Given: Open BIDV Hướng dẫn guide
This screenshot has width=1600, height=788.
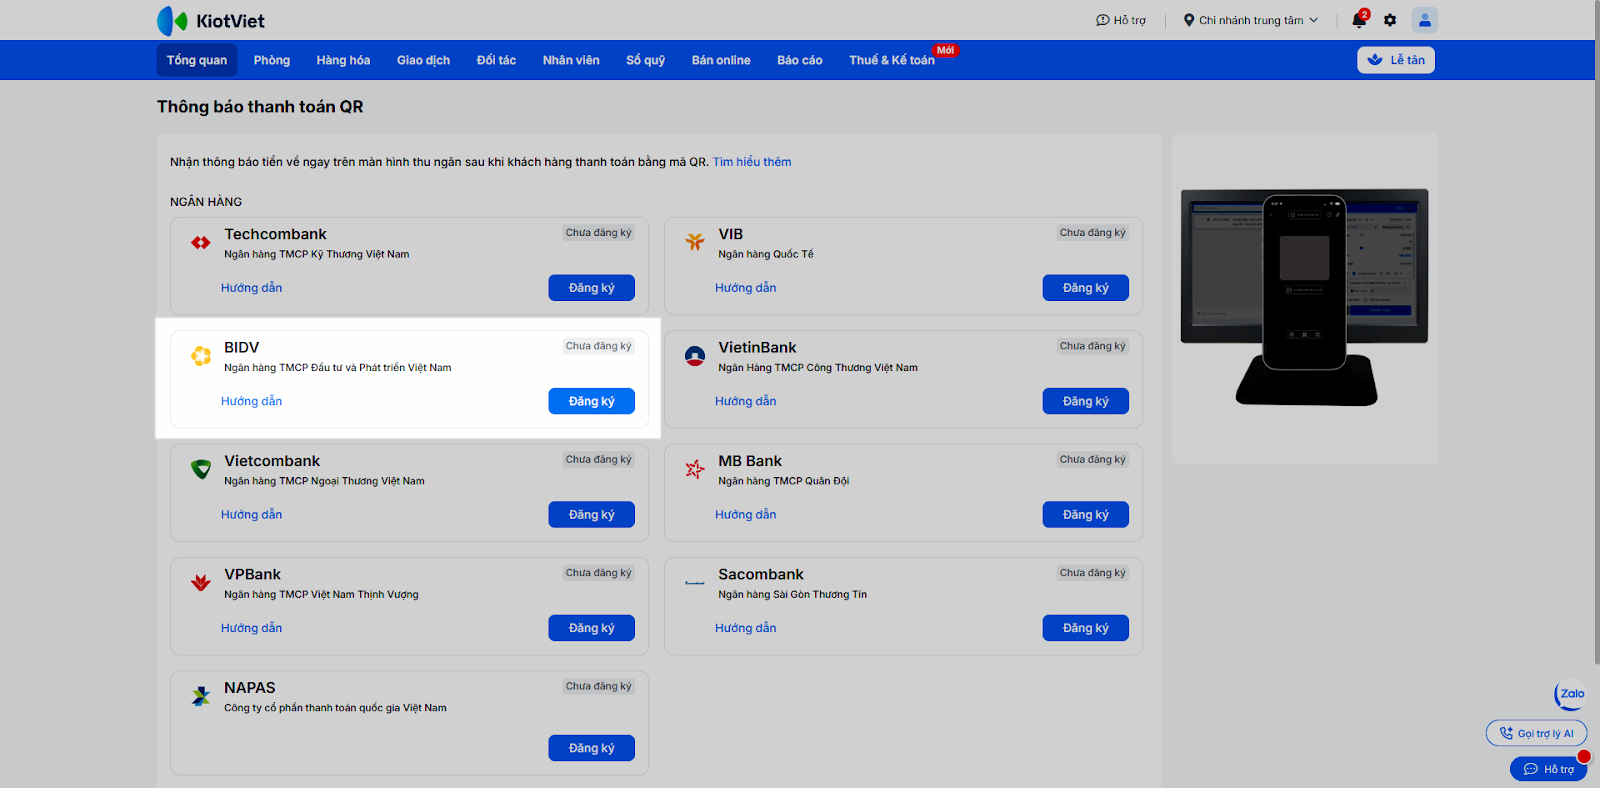Looking at the screenshot, I should (252, 401).
